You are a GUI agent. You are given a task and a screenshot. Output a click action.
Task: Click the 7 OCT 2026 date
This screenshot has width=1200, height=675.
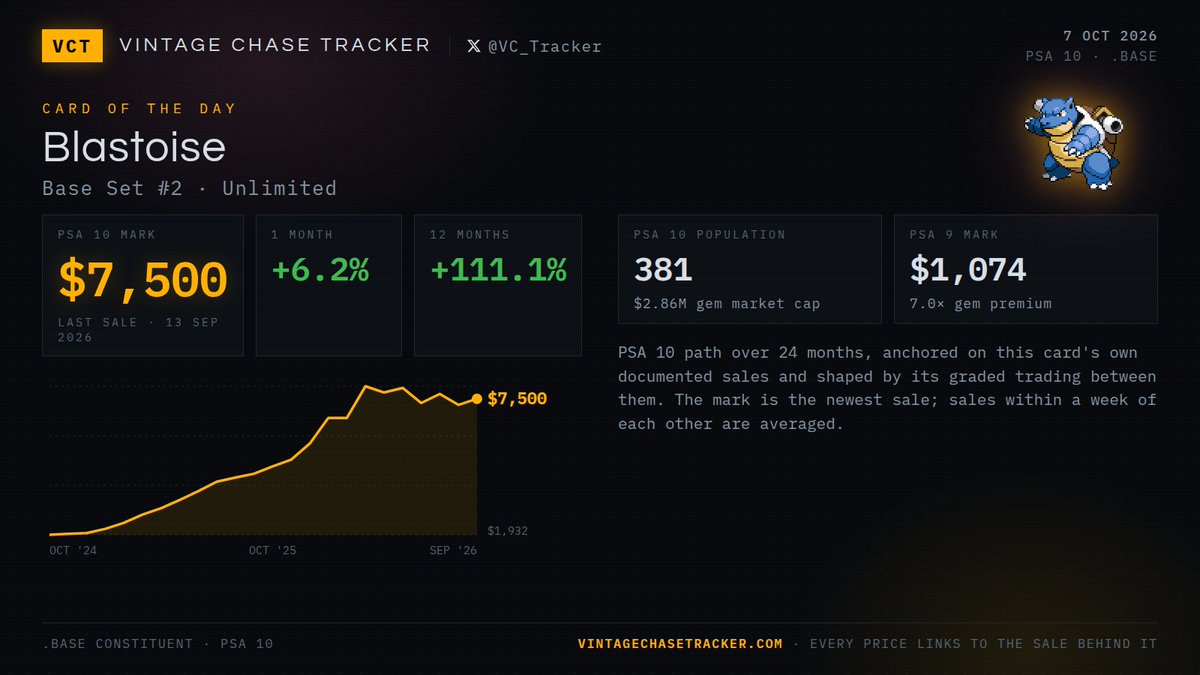pyautogui.click(x=1110, y=36)
